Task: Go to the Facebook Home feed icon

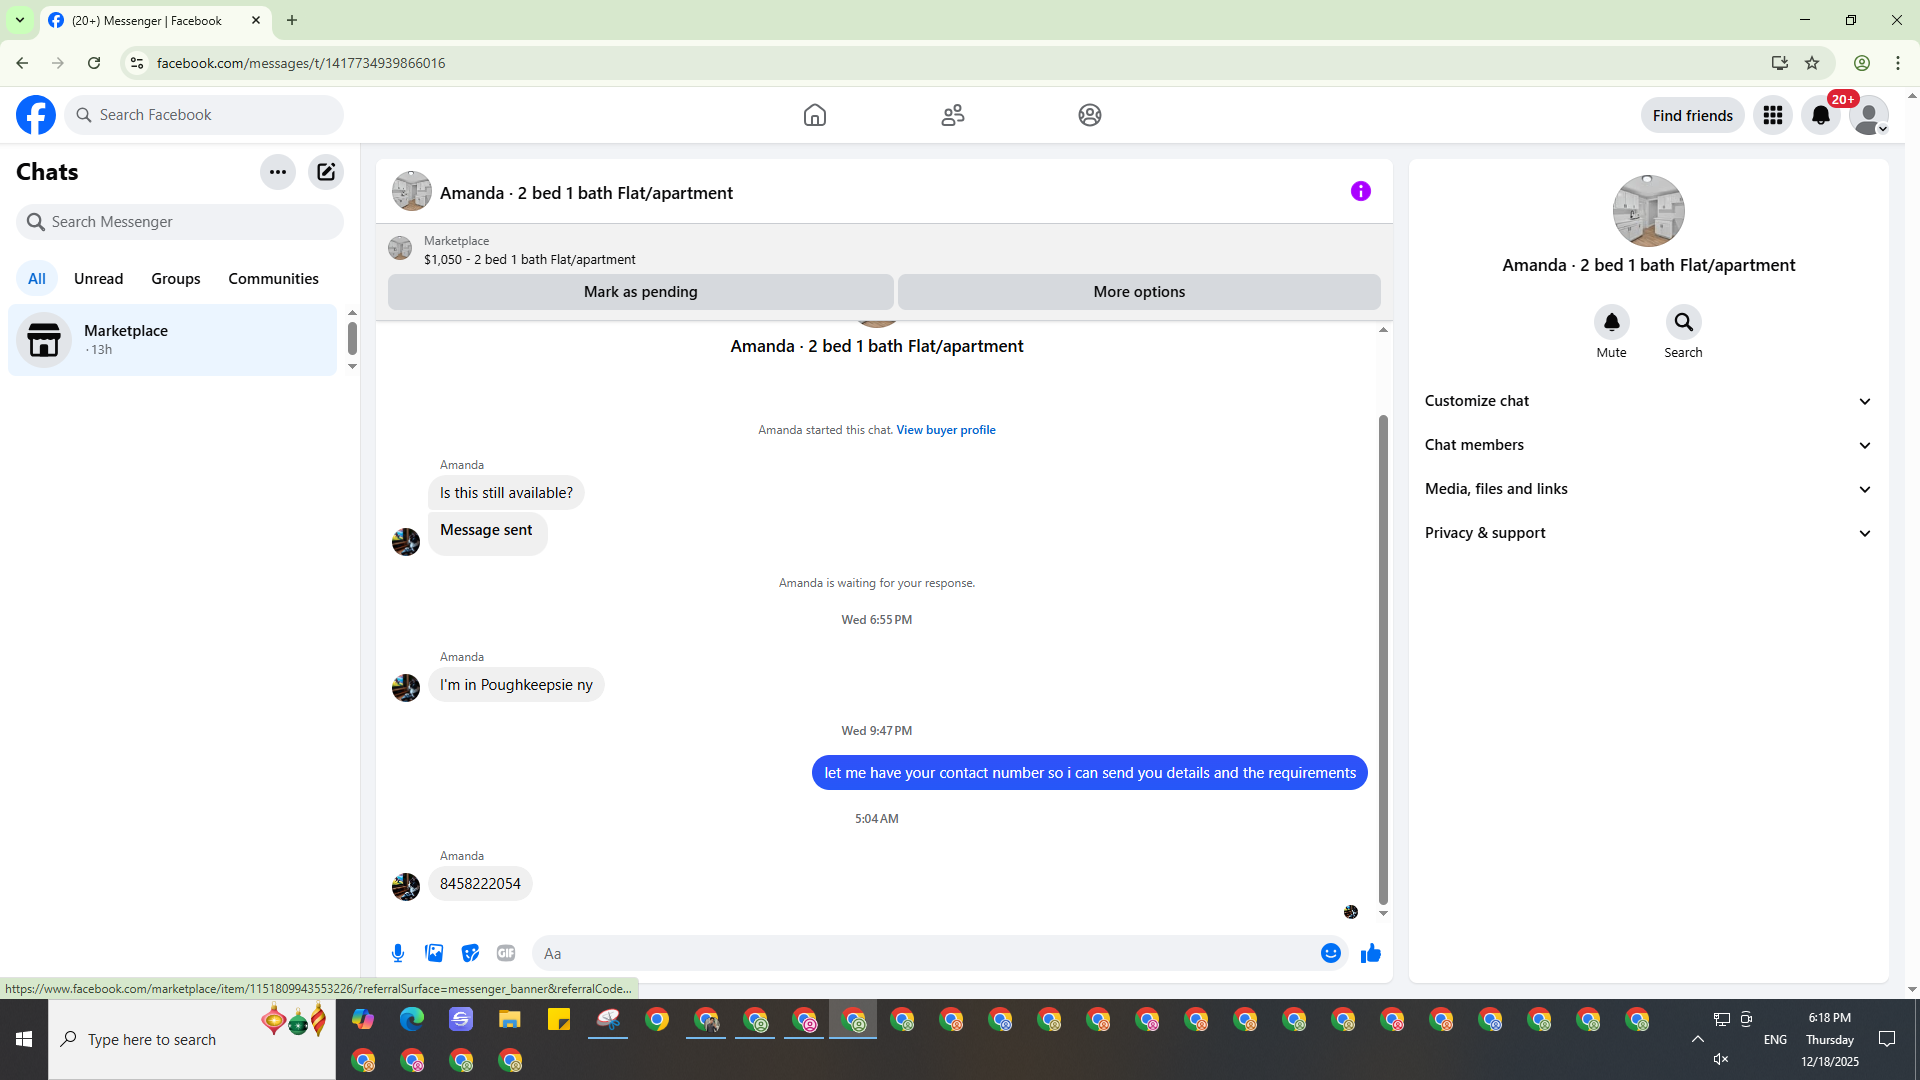Action: [815, 115]
